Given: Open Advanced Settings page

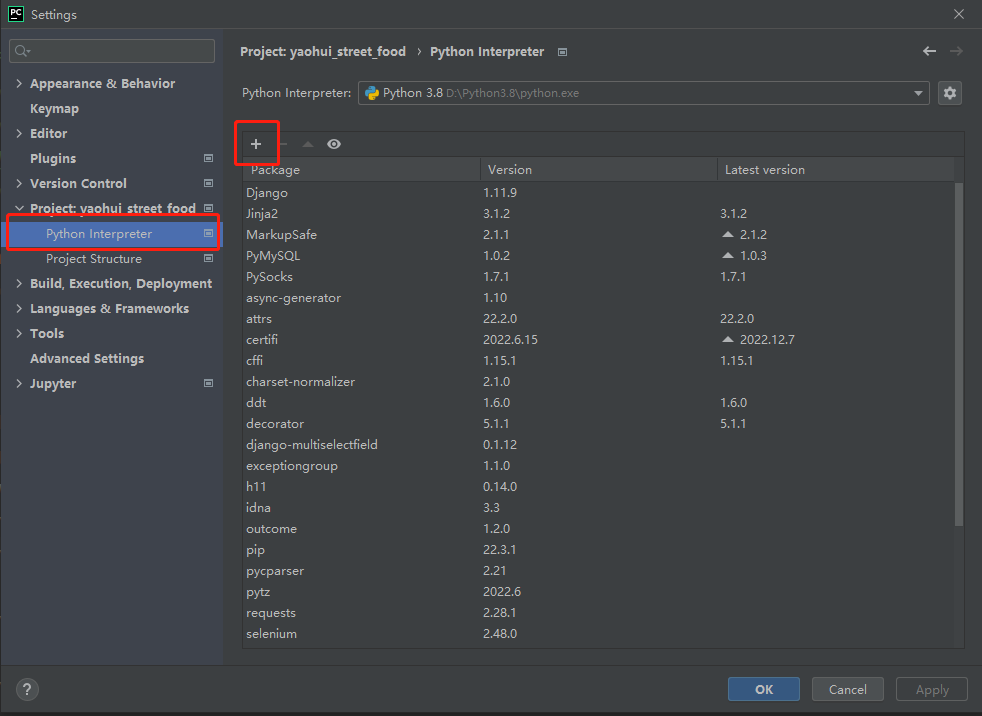Looking at the screenshot, I should pyautogui.click(x=87, y=358).
